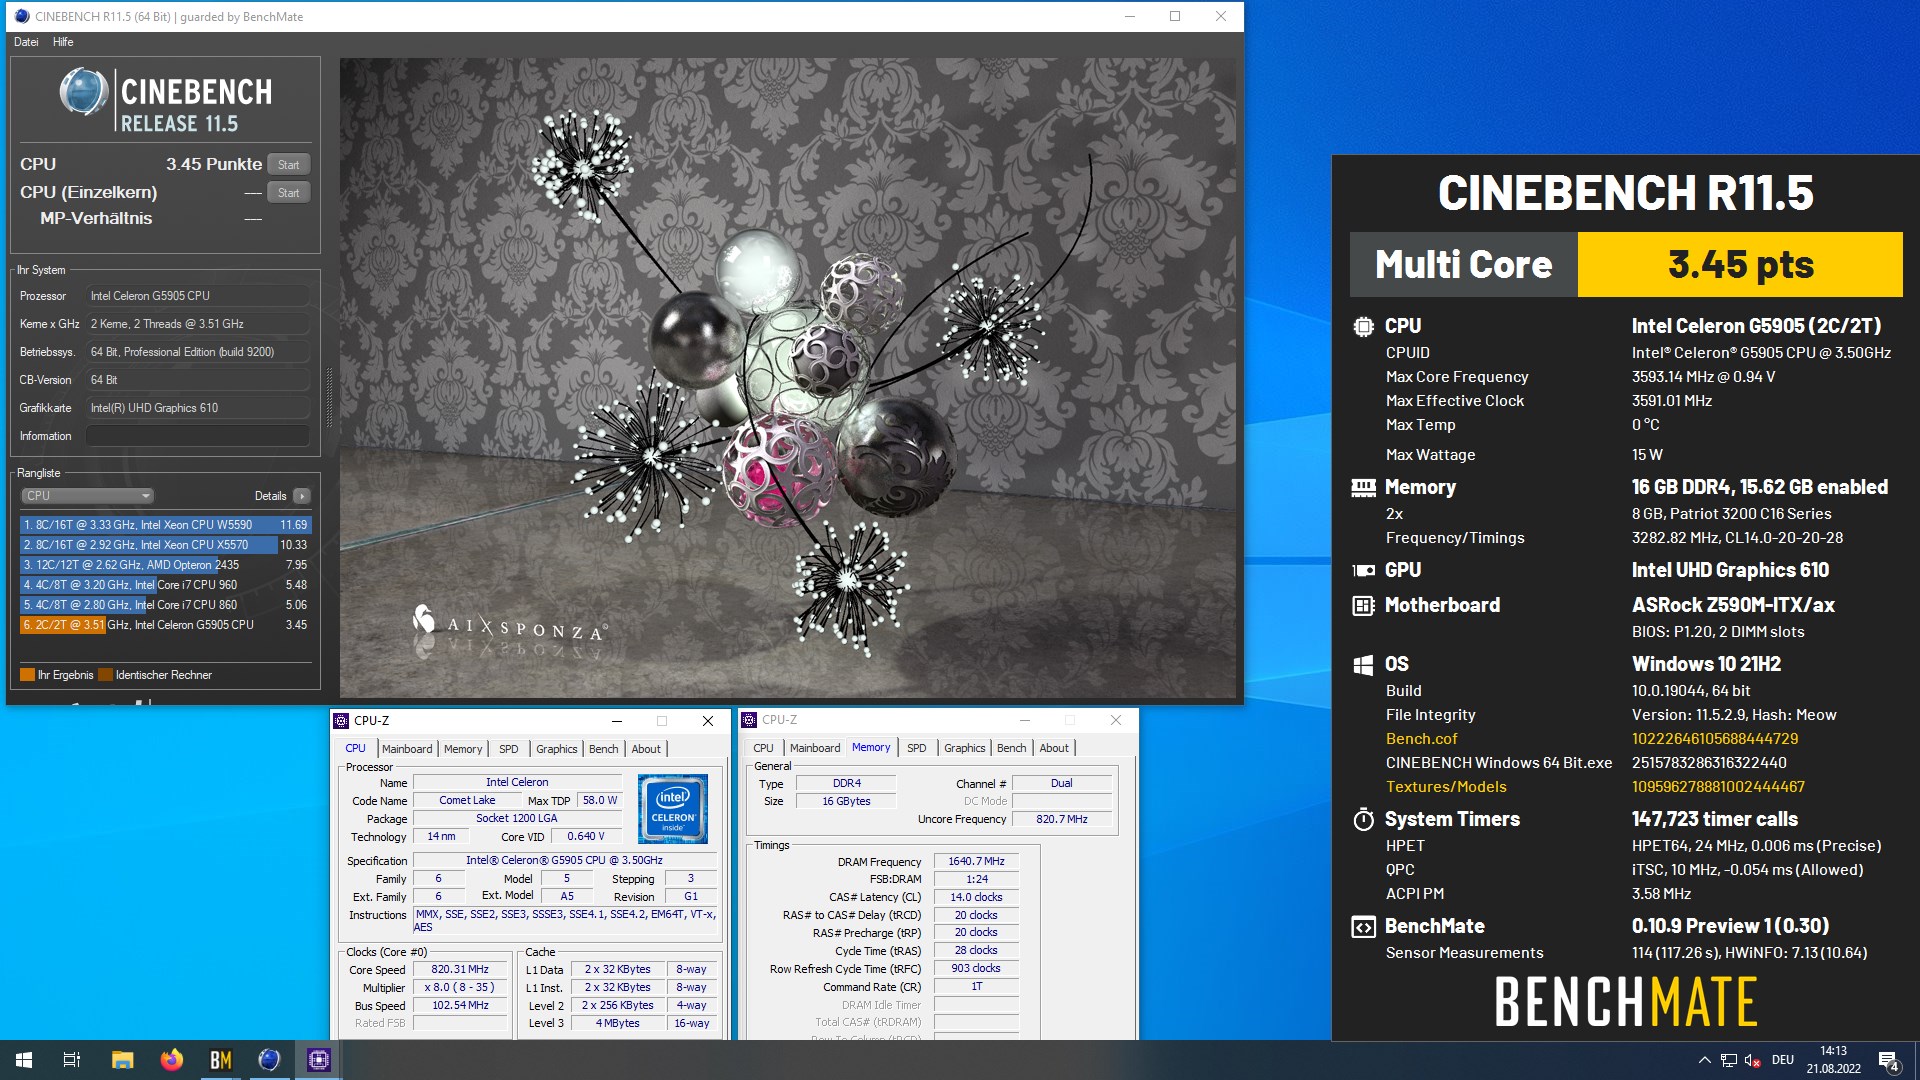Open BenchMate from the taskbar

click(220, 1060)
